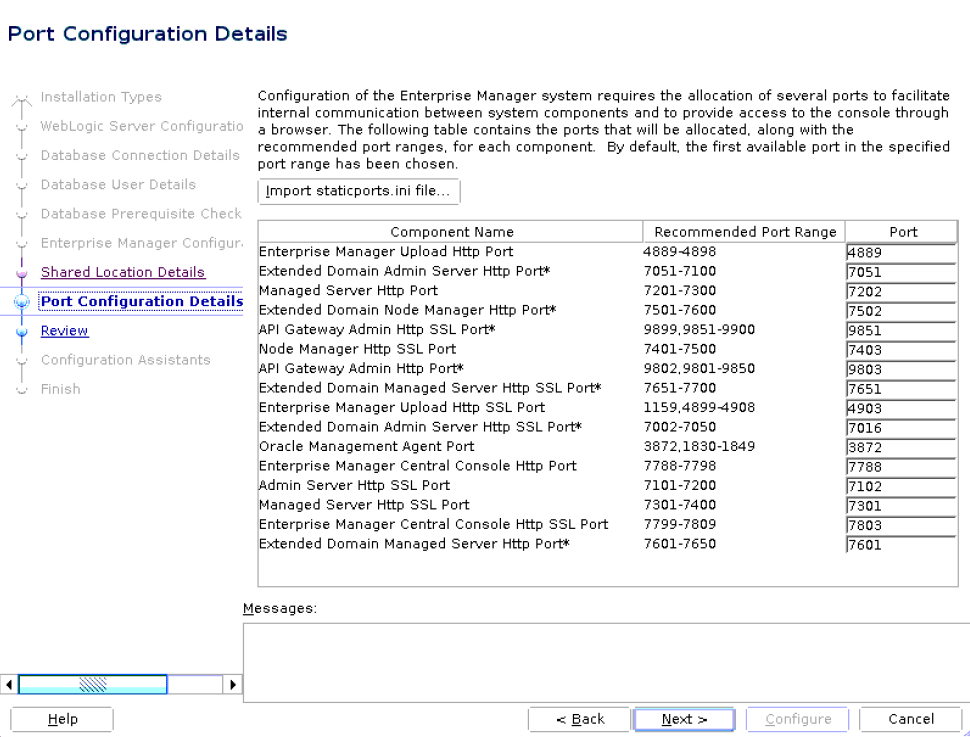Viewport: 970px width, 737px height.
Task: Edit the Oracle Management Agent Port value 3872
Action: click(899, 447)
